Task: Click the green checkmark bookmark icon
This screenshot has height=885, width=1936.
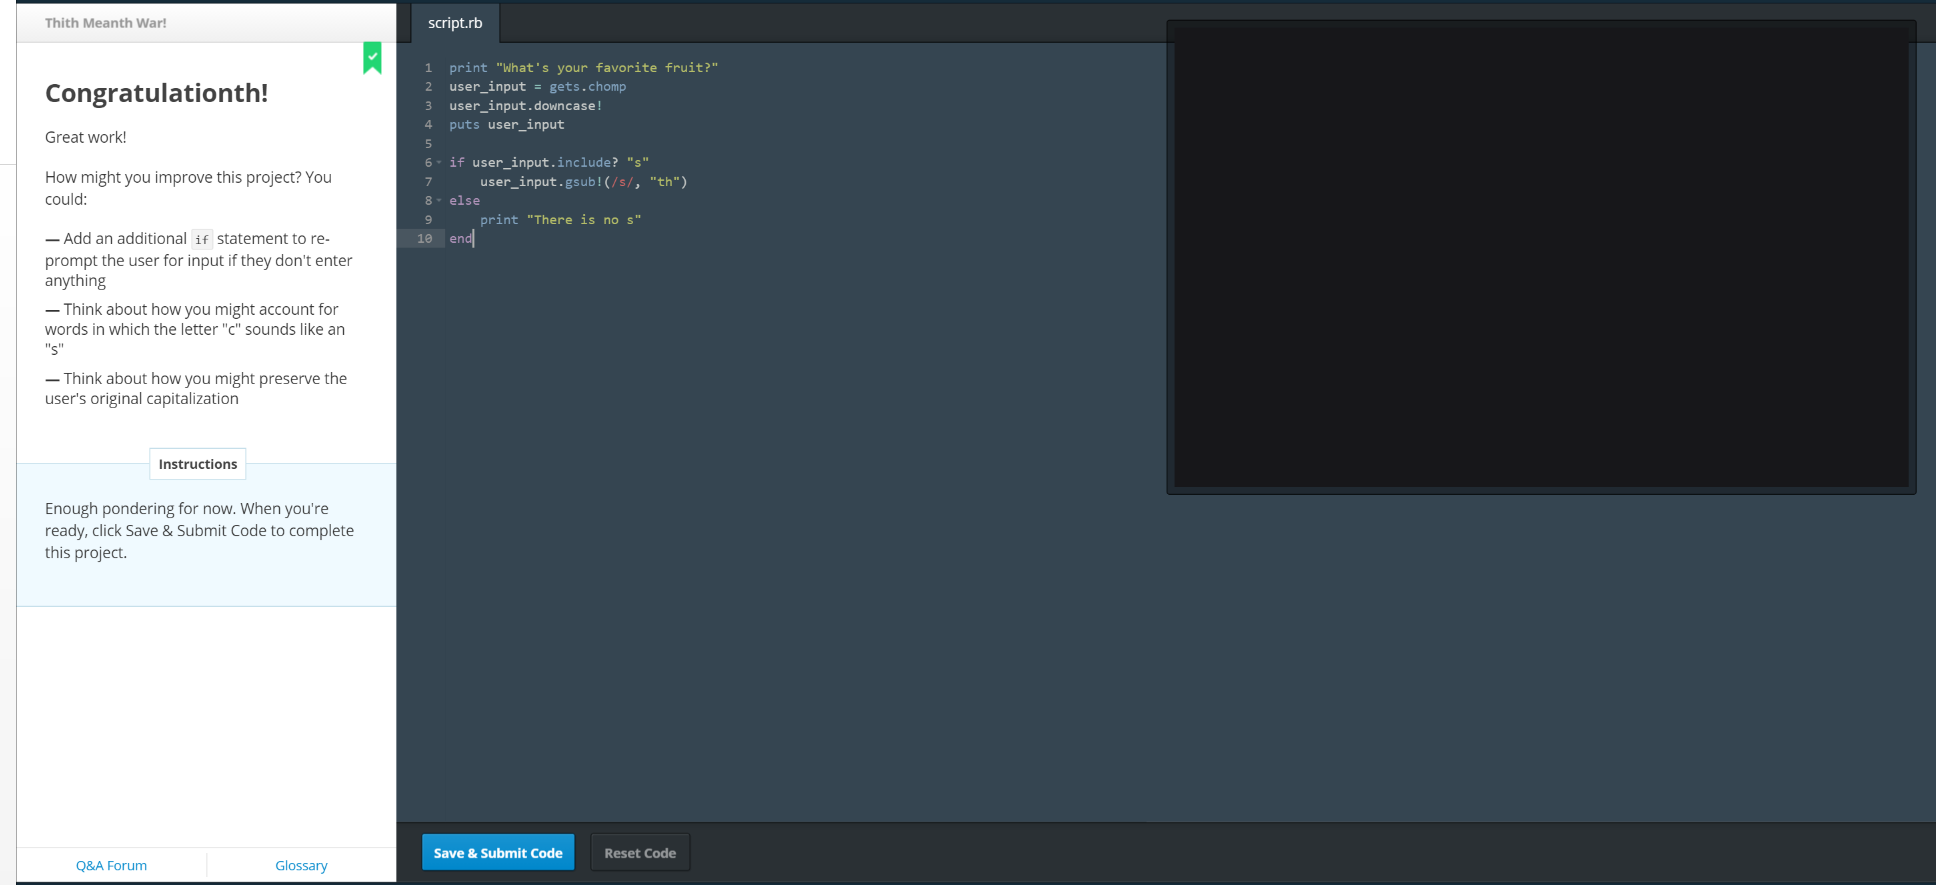Action: (x=372, y=58)
